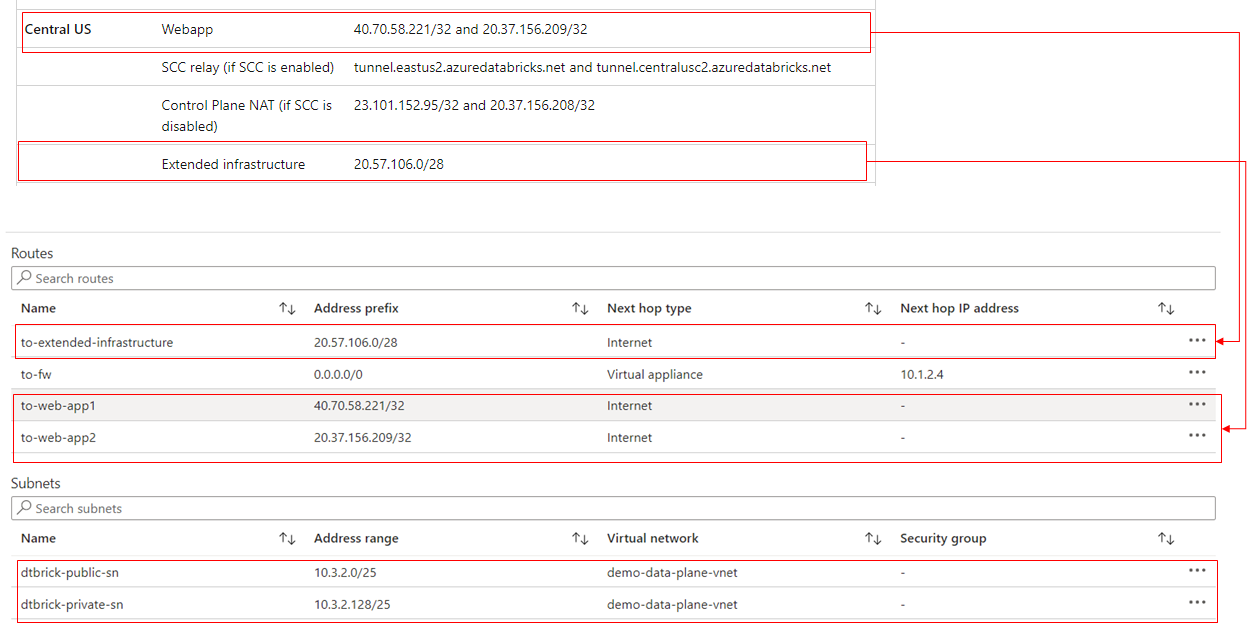Select the to-fw route name
Image resolution: width=1247 pixels, height=632 pixels.
pyautogui.click(x=35, y=374)
